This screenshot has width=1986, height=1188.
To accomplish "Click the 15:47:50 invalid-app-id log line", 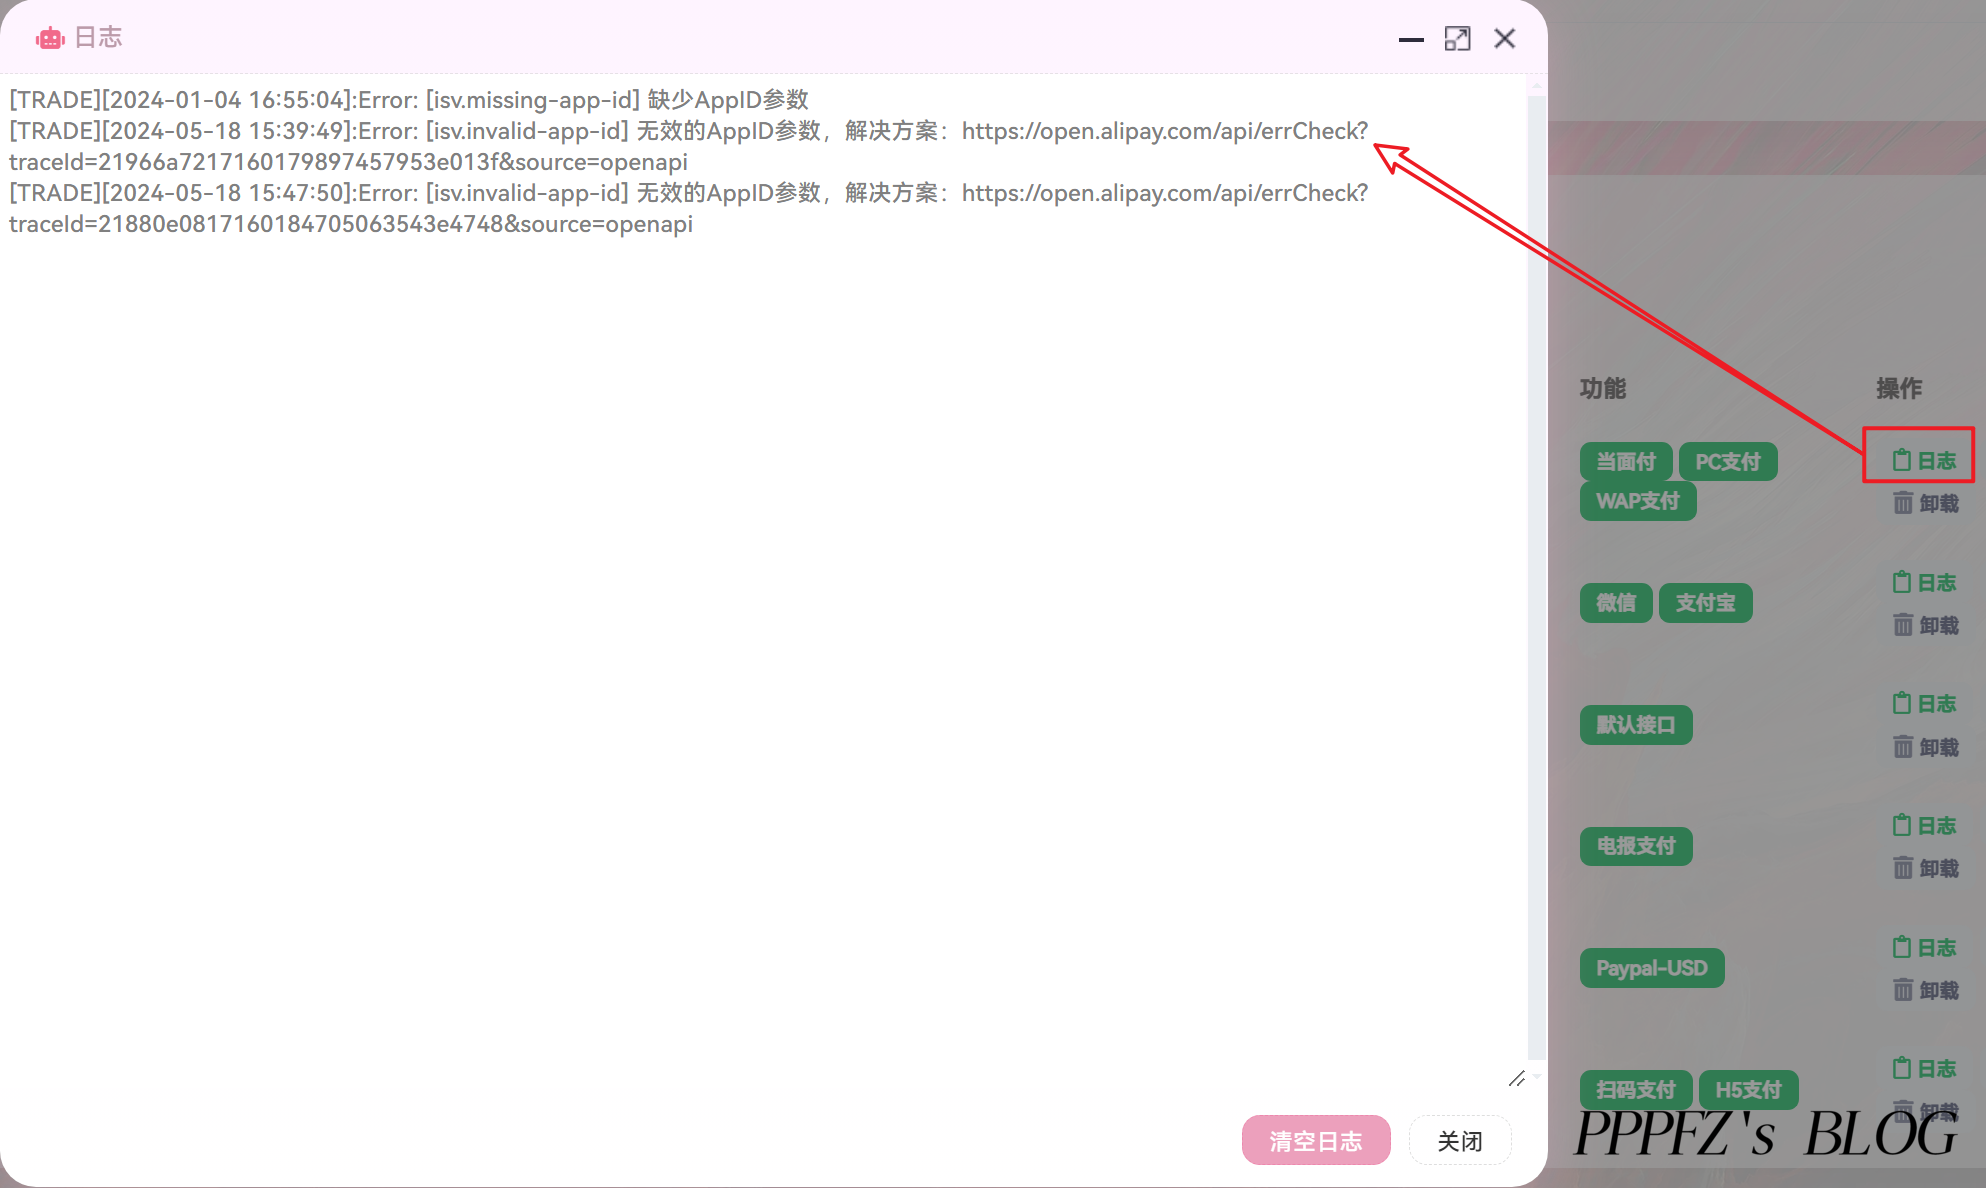I will [688, 193].
